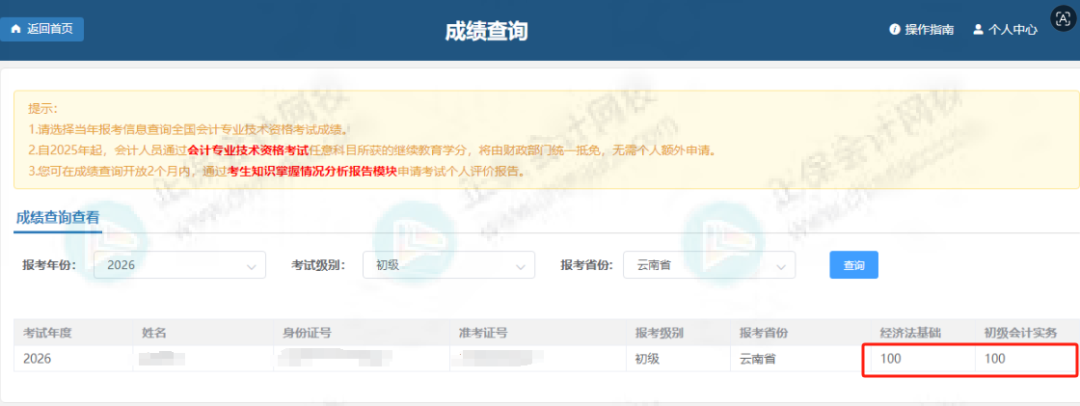The height and width of the screenshot is (406, 1080).
Task: Click the 初级 cell in the result row
Action: (647, 359)
